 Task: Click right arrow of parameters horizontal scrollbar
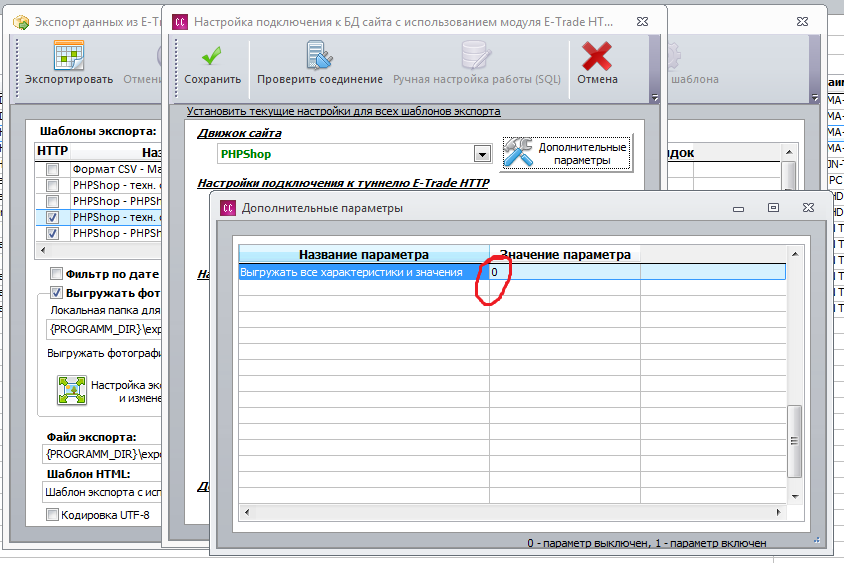(778, 512)
